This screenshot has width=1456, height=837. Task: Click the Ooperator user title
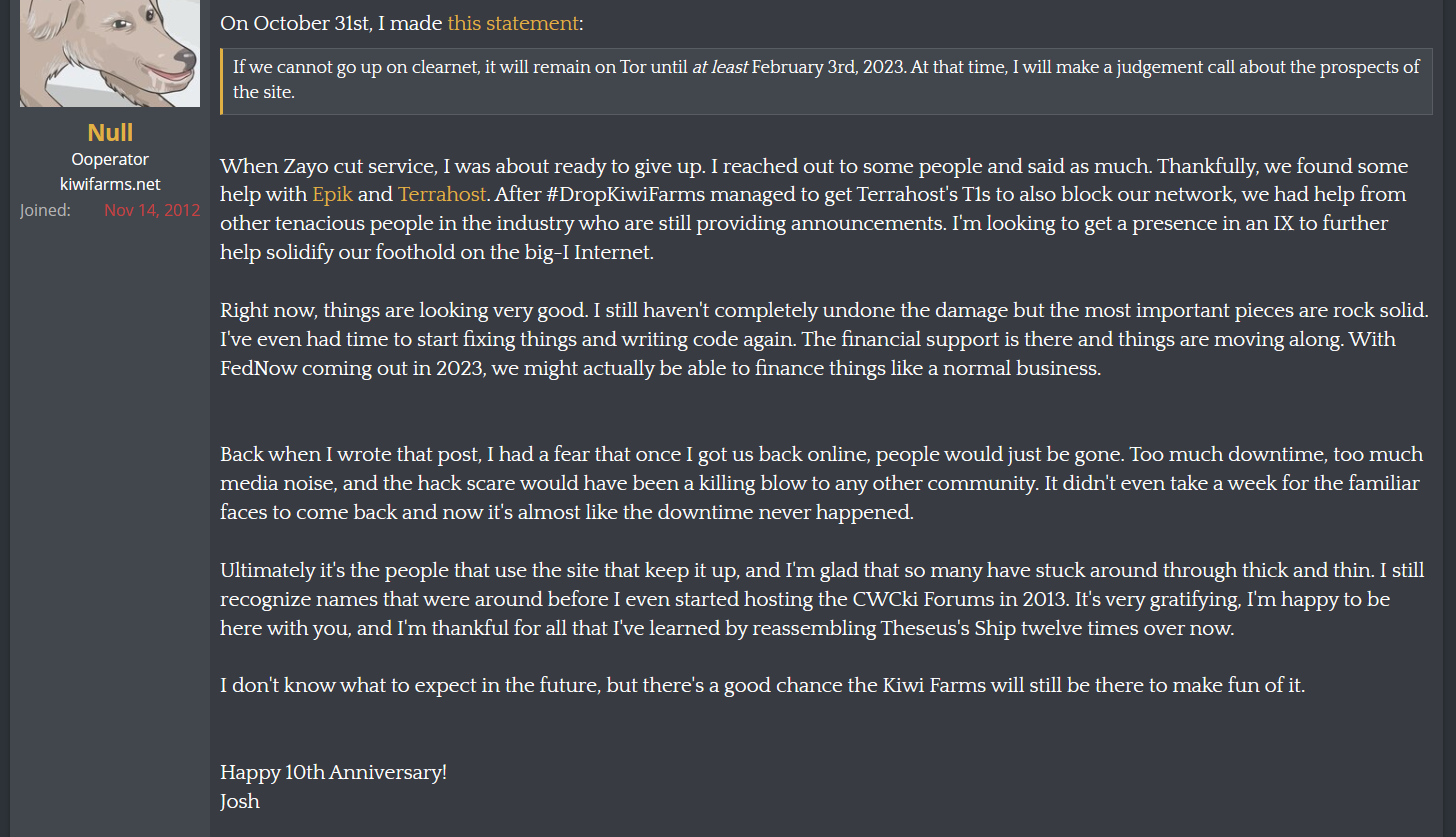(x=110, y=159)
